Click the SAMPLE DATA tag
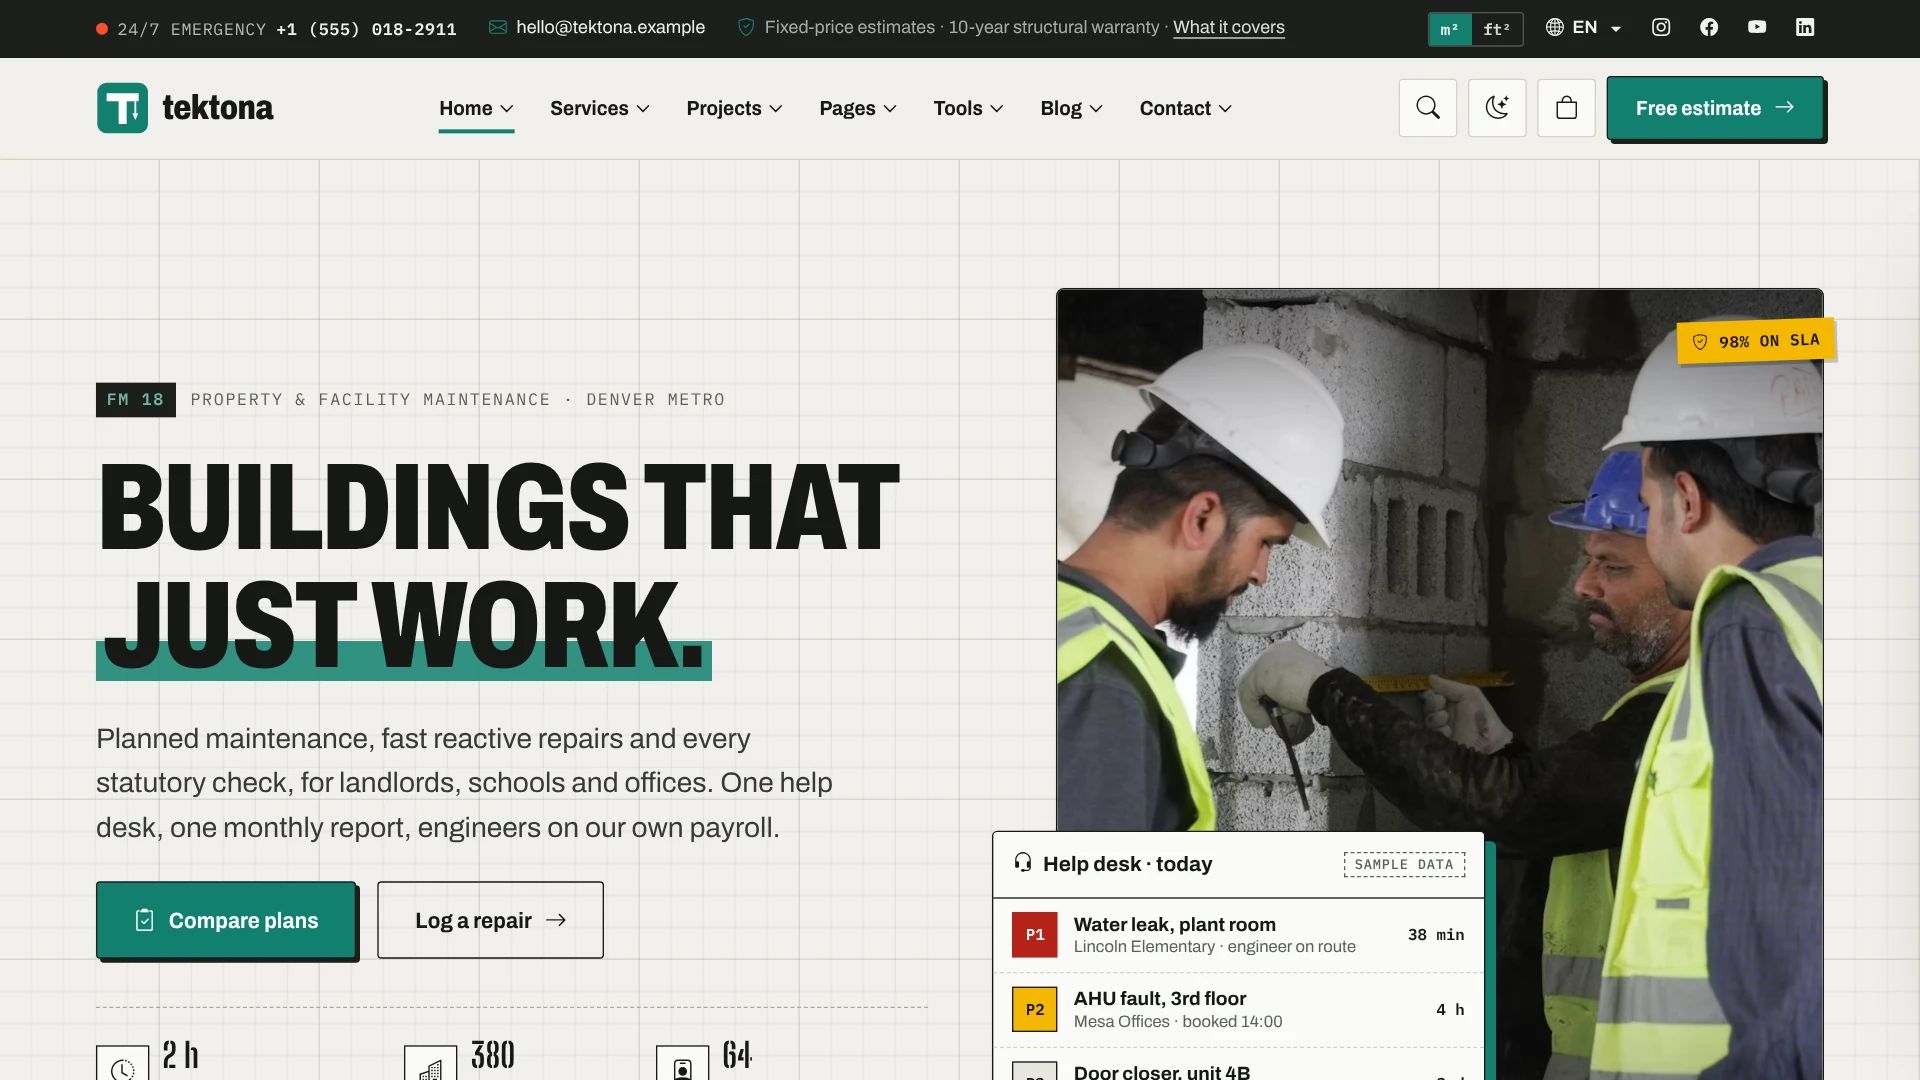Viewport: 1920px width, 1080px height. 1404,864
